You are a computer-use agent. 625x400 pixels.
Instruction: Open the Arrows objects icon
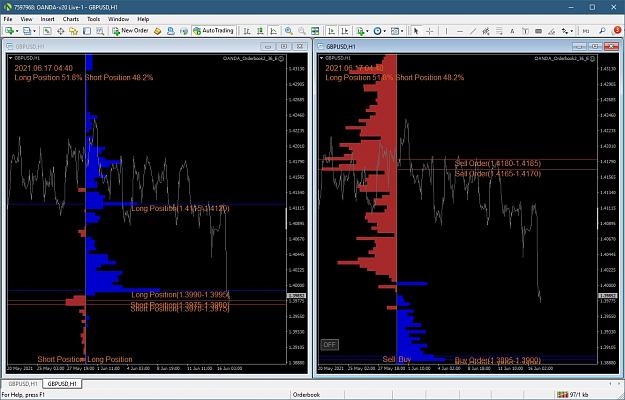(x=564, y=31)
